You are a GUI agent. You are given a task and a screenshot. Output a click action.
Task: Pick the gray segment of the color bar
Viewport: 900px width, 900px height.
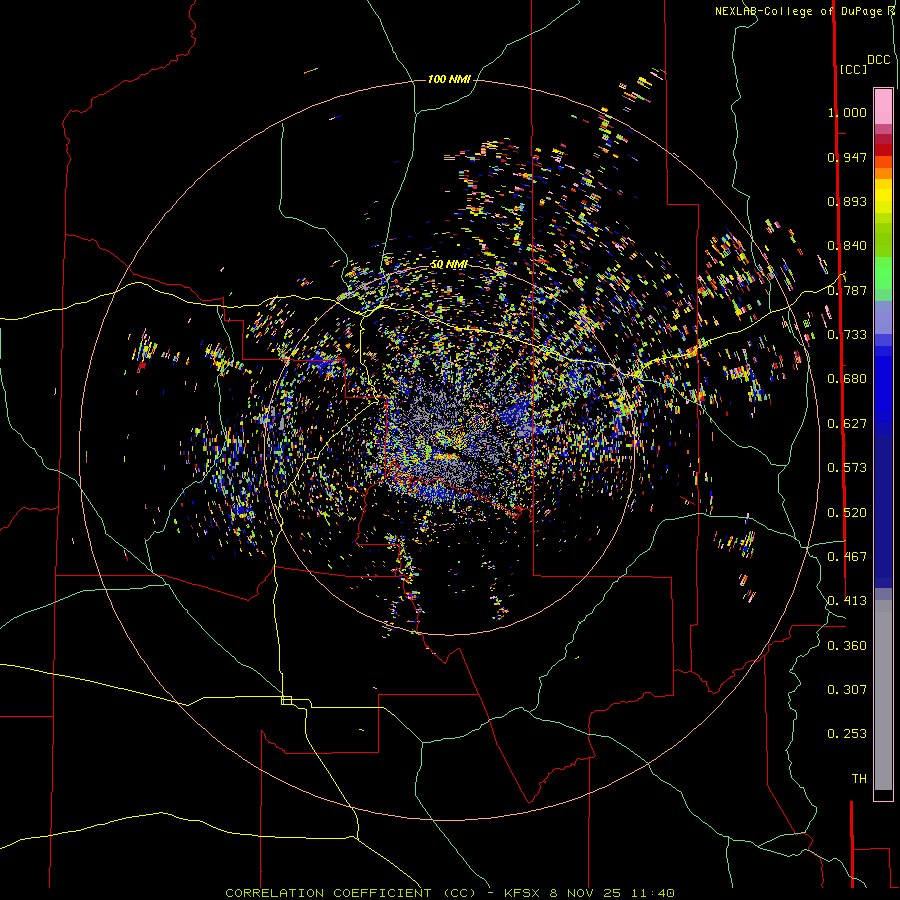tap(883, 695)
